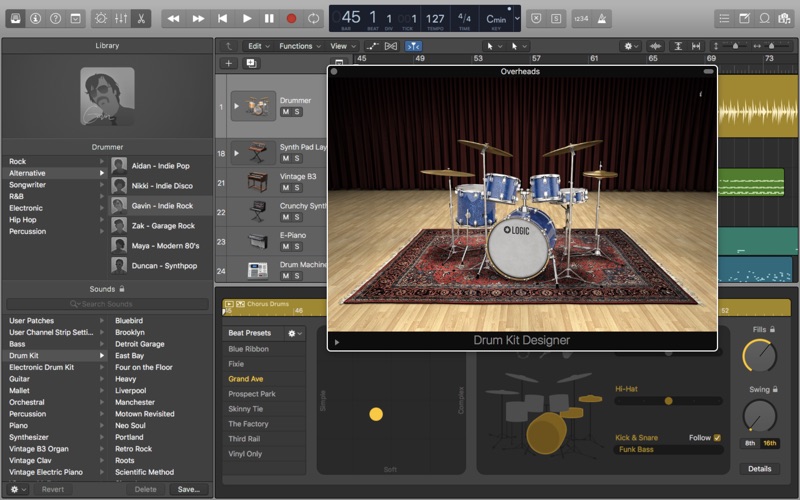
Task: Open the Media Browser button
Action: [784, 19]
